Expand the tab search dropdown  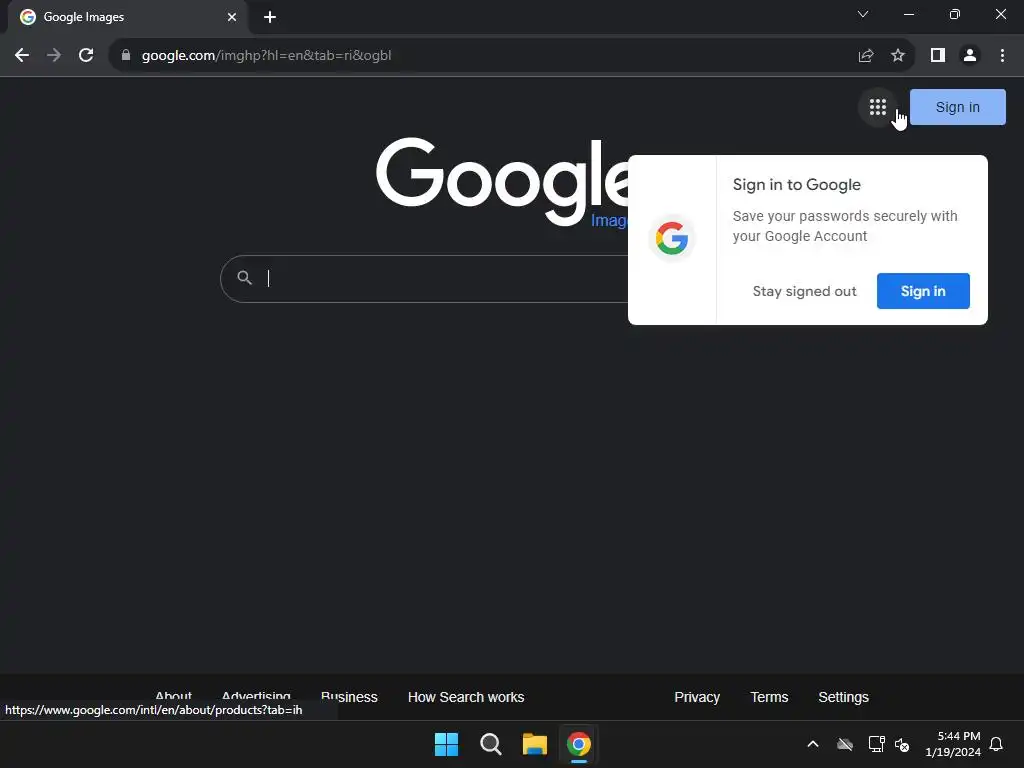[x=863, y=14]
